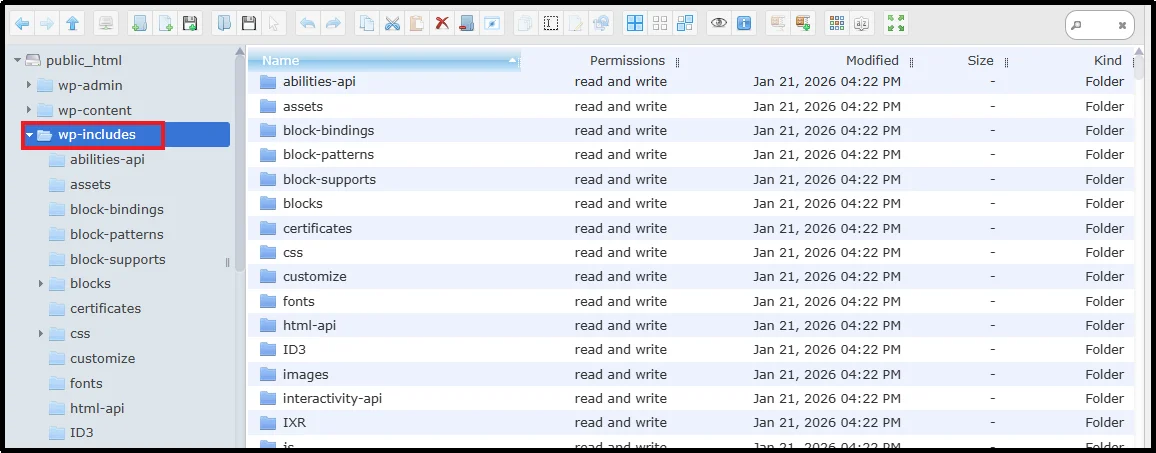Select block-bindings folder in the tree
The height and width of the screenshot is (453, 1156).
pyautogui.click(x=116, y=210)
